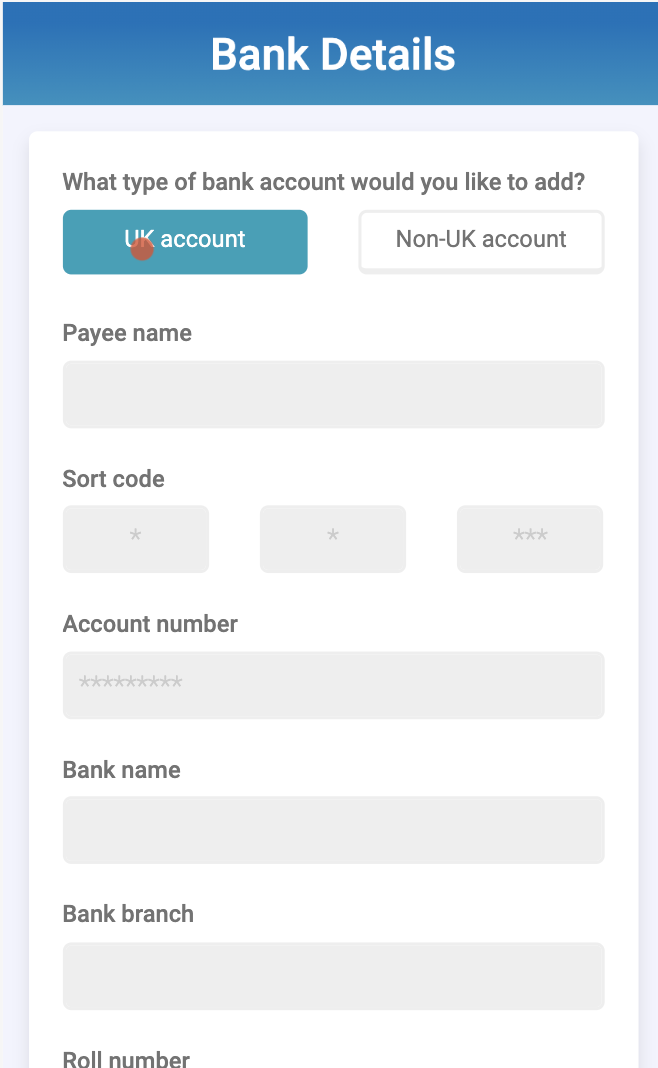Click the Roll number label
658x1068 pixels.
126,1059
